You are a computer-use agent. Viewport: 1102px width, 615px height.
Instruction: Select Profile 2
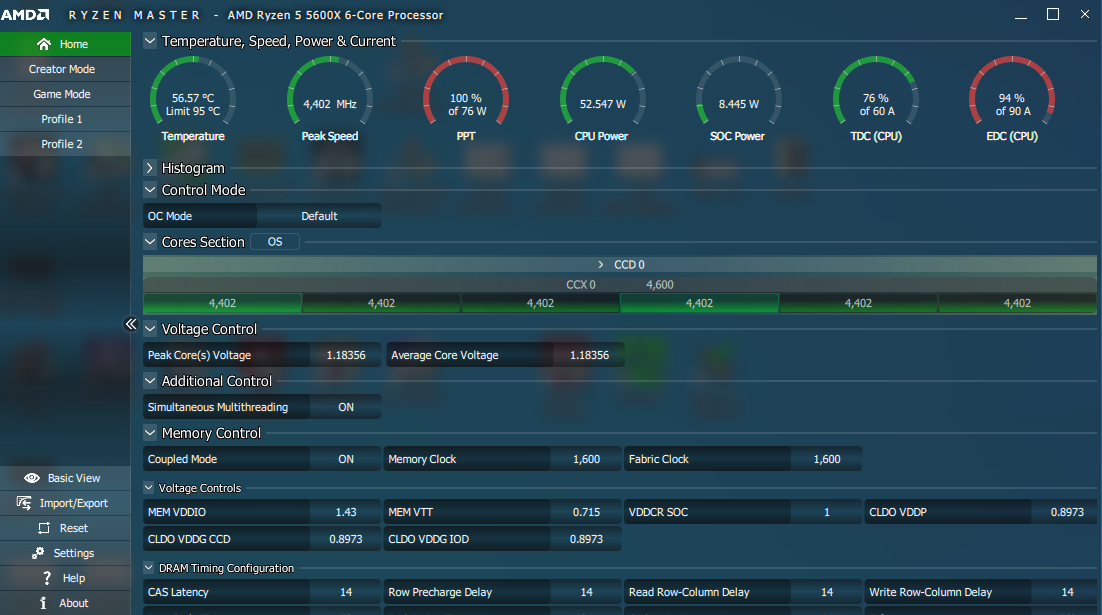tap(65, 144)
